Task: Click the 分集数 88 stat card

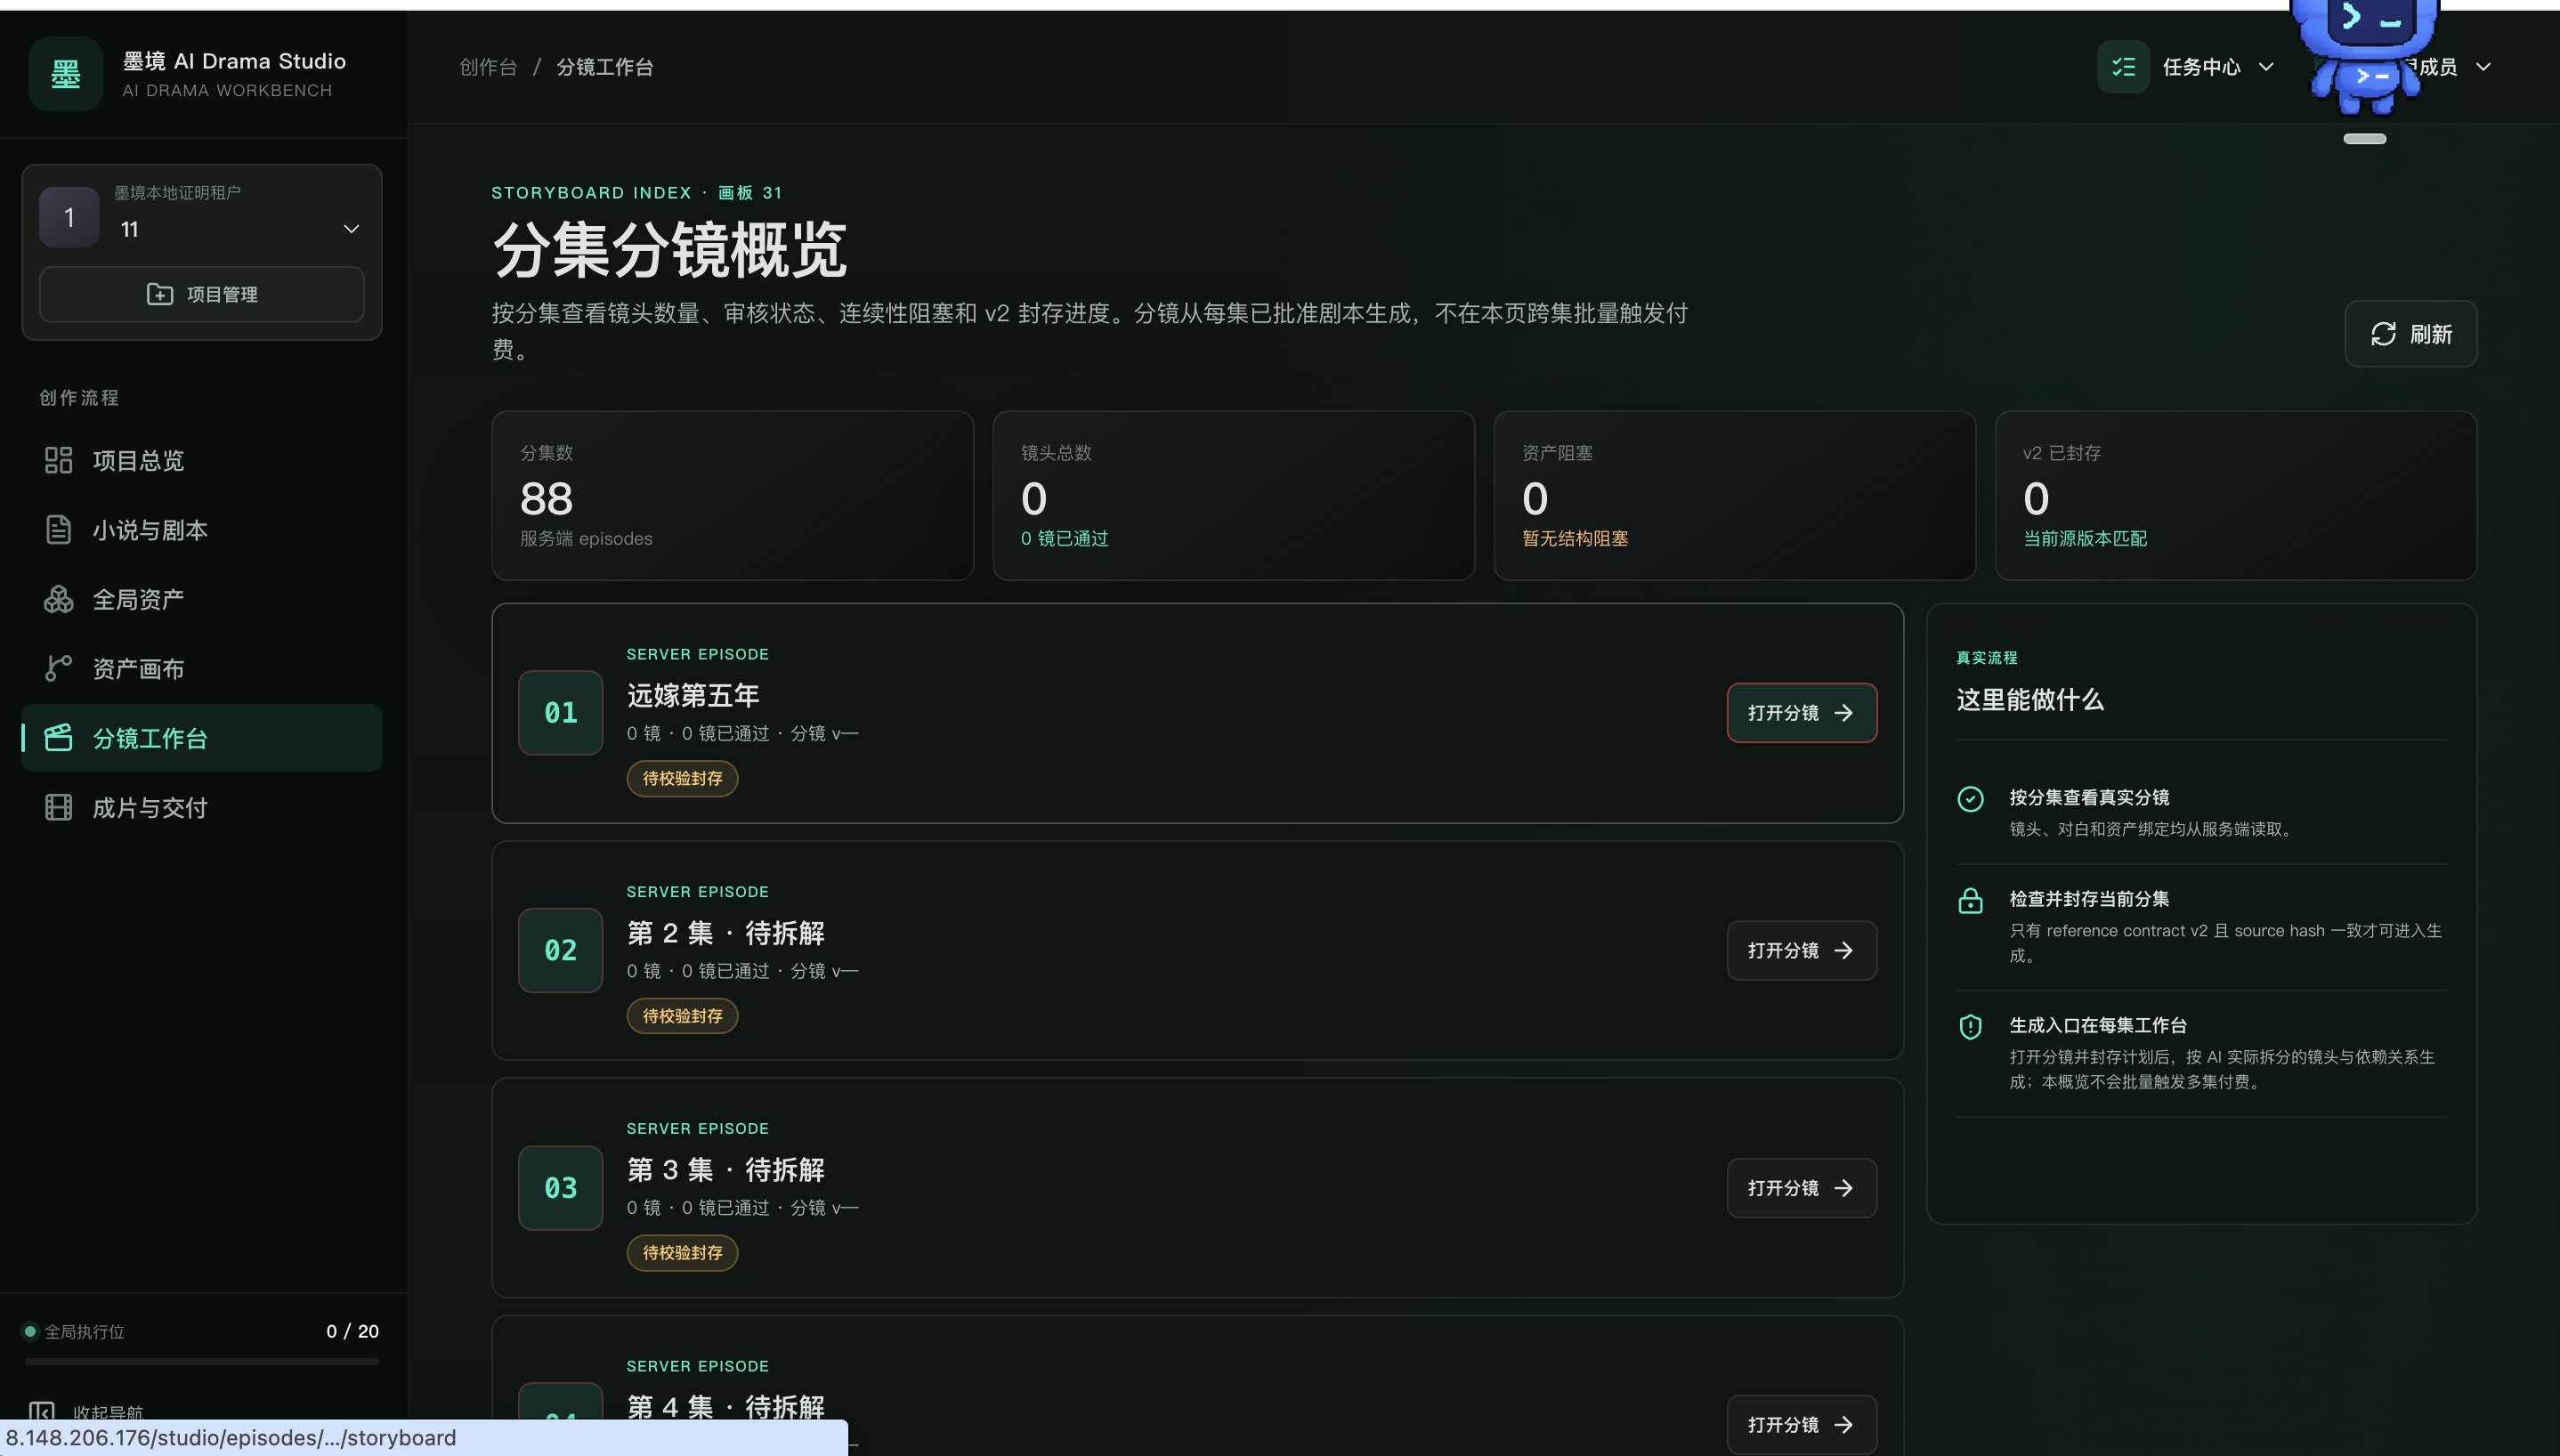Action: click(733, 496)
